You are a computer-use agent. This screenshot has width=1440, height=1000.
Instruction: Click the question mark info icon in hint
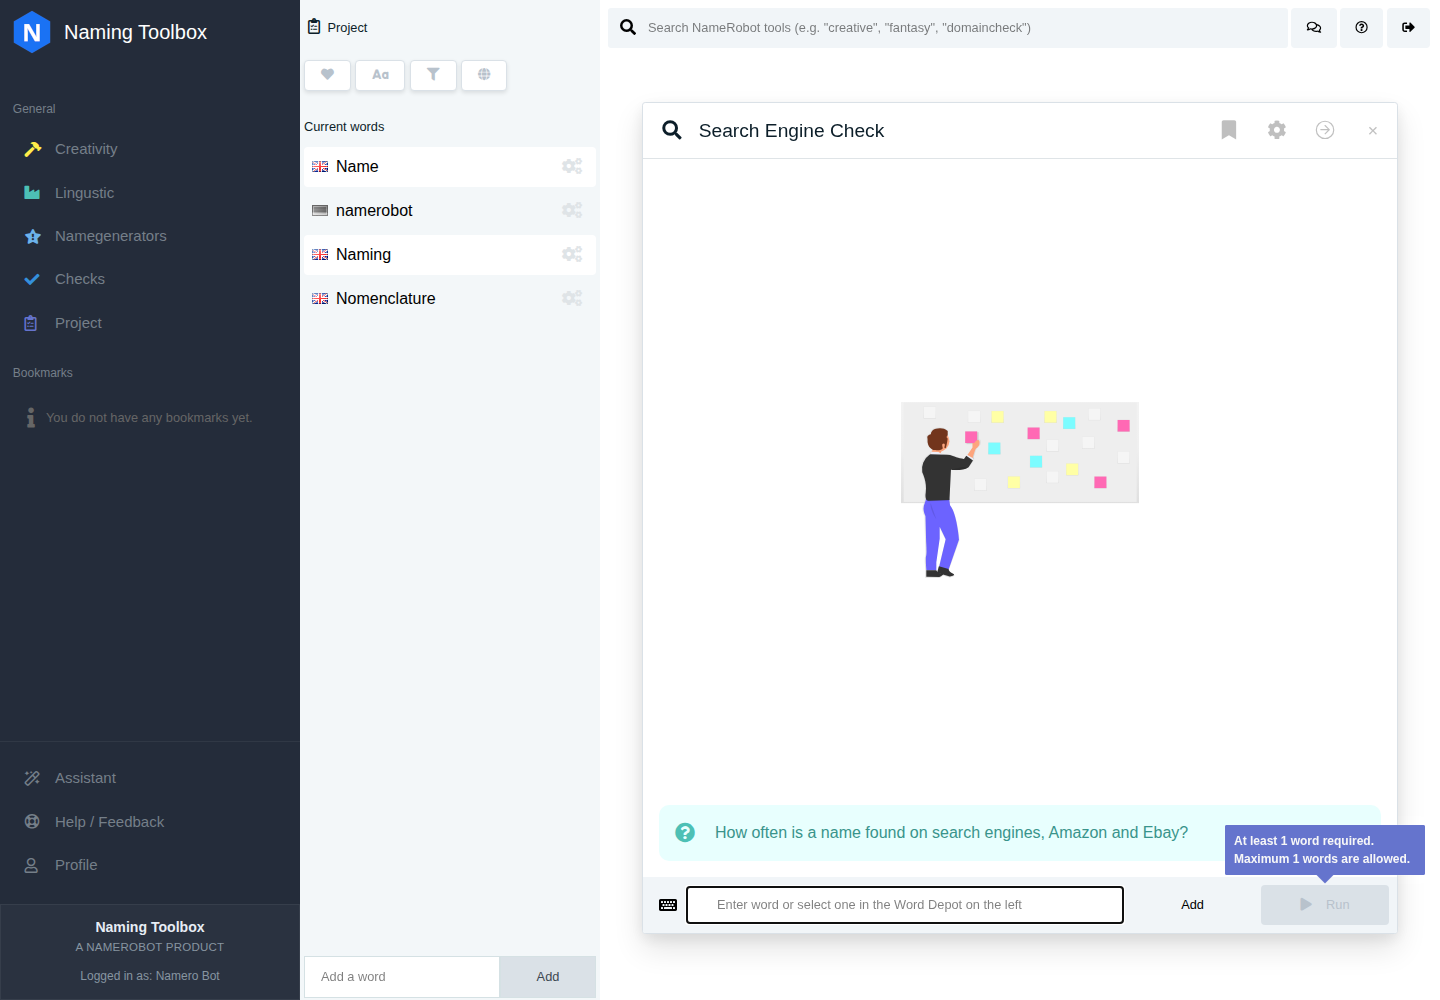click(685, 832)
